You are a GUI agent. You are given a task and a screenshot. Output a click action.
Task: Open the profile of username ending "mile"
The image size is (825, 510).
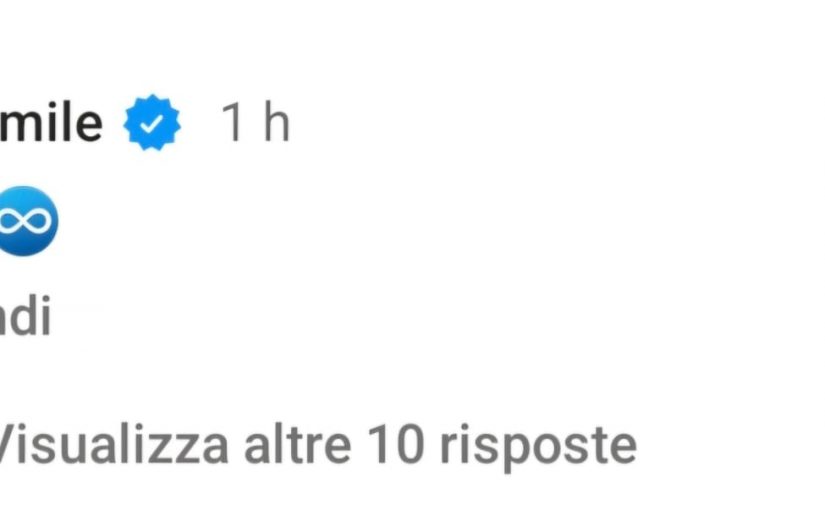point(51,123)
